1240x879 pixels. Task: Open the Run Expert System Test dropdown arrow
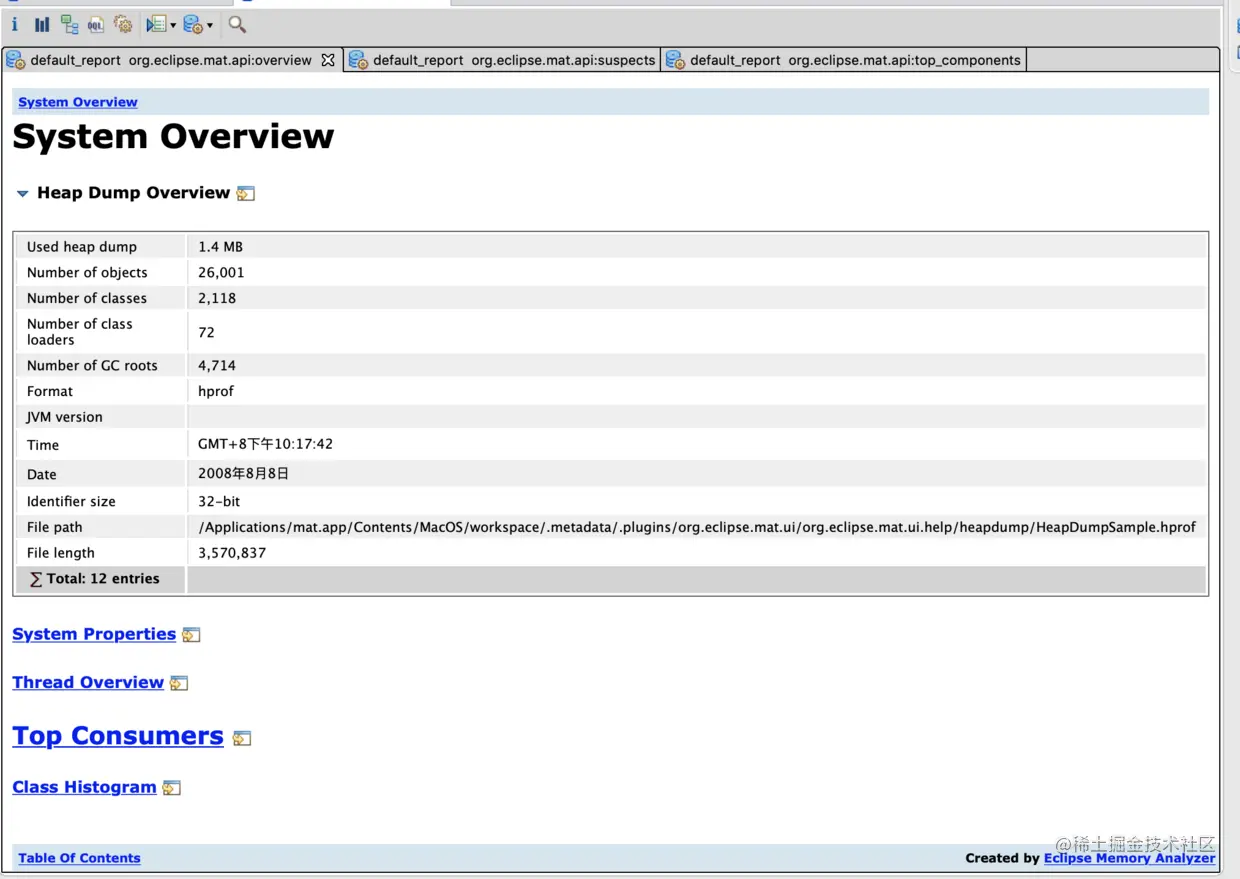[173, 26]
